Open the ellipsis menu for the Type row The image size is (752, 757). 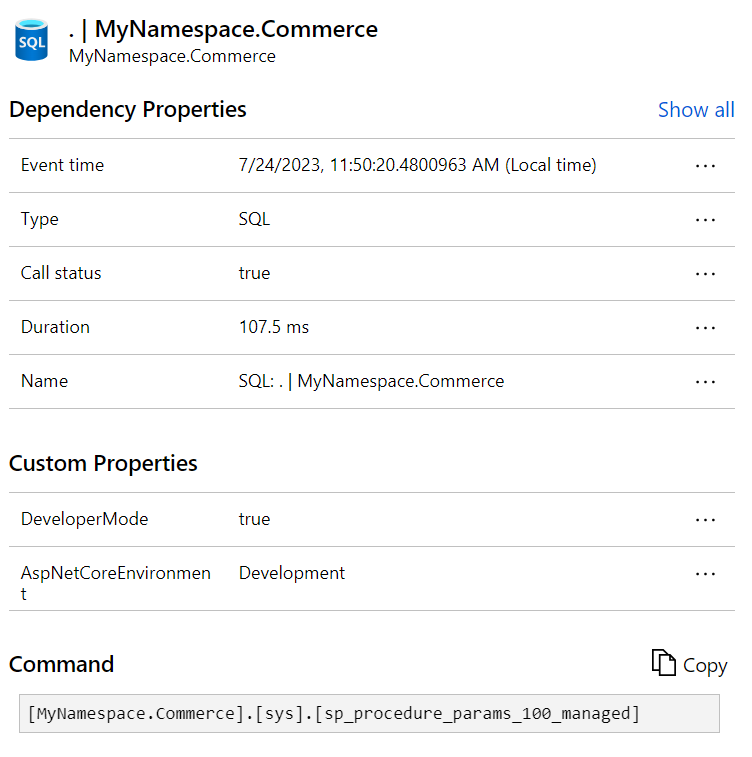pos(705,220)
